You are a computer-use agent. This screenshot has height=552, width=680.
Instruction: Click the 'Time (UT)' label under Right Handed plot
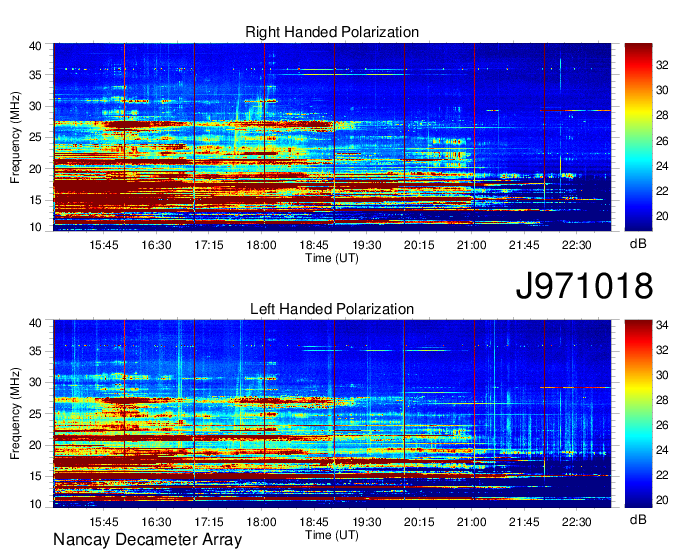[x=332, y=258]
